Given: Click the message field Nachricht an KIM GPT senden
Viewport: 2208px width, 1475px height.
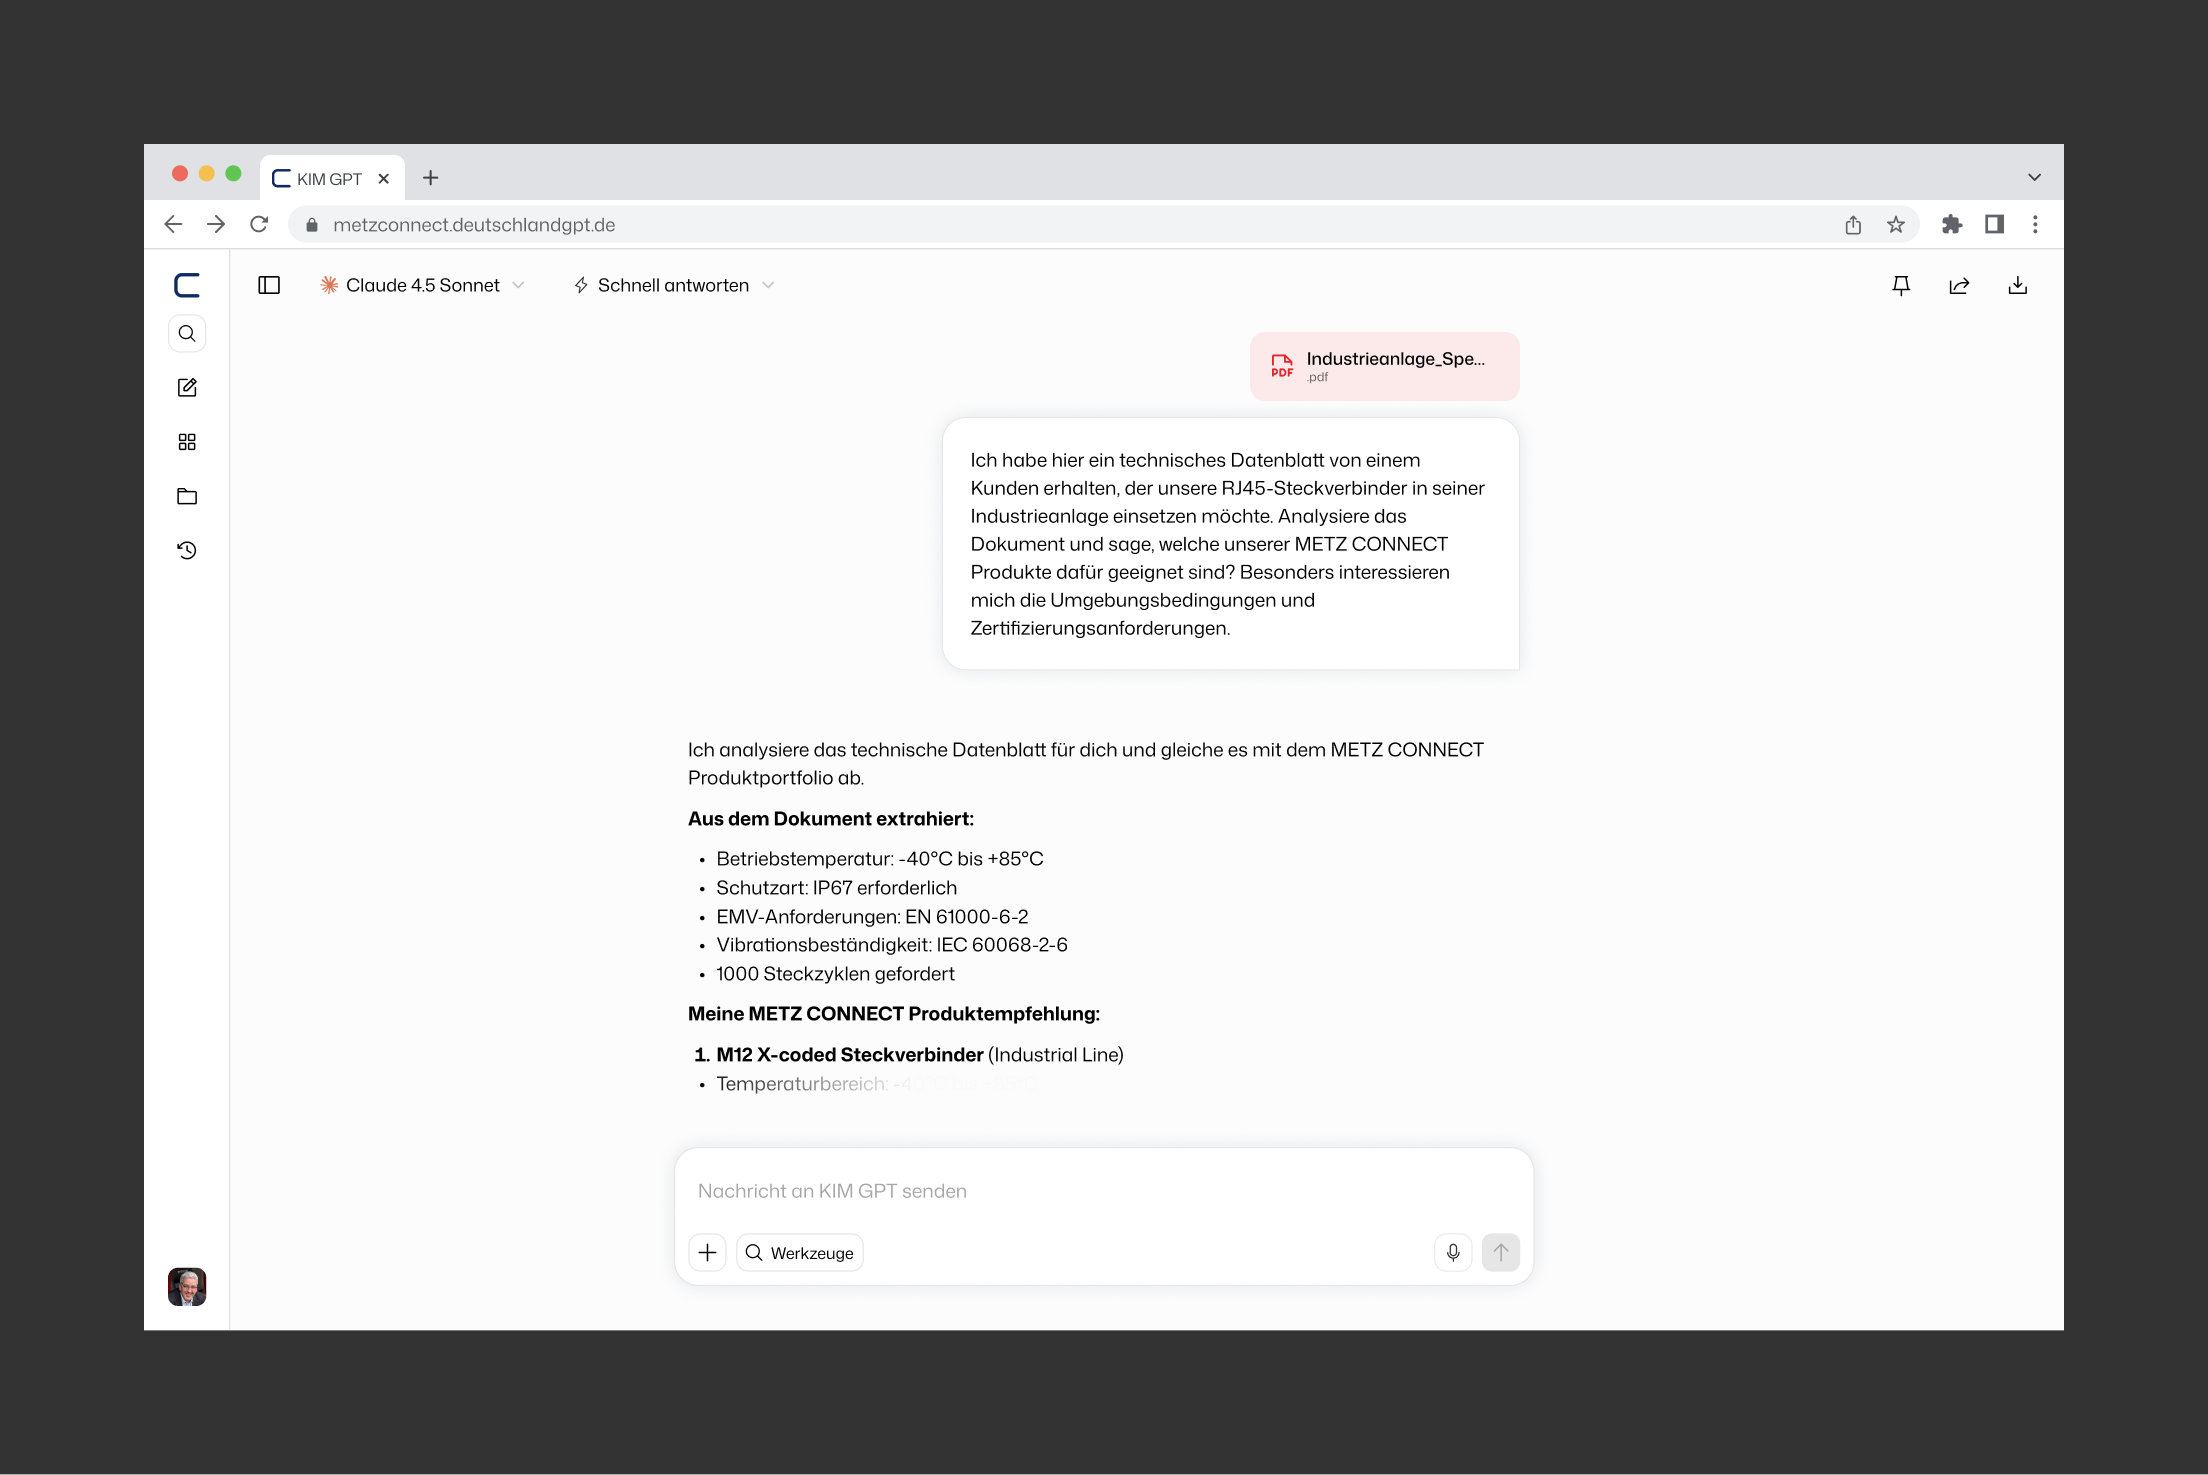Looking at the screenshot, I should pyautogui.click(x=1103, y=1191).
